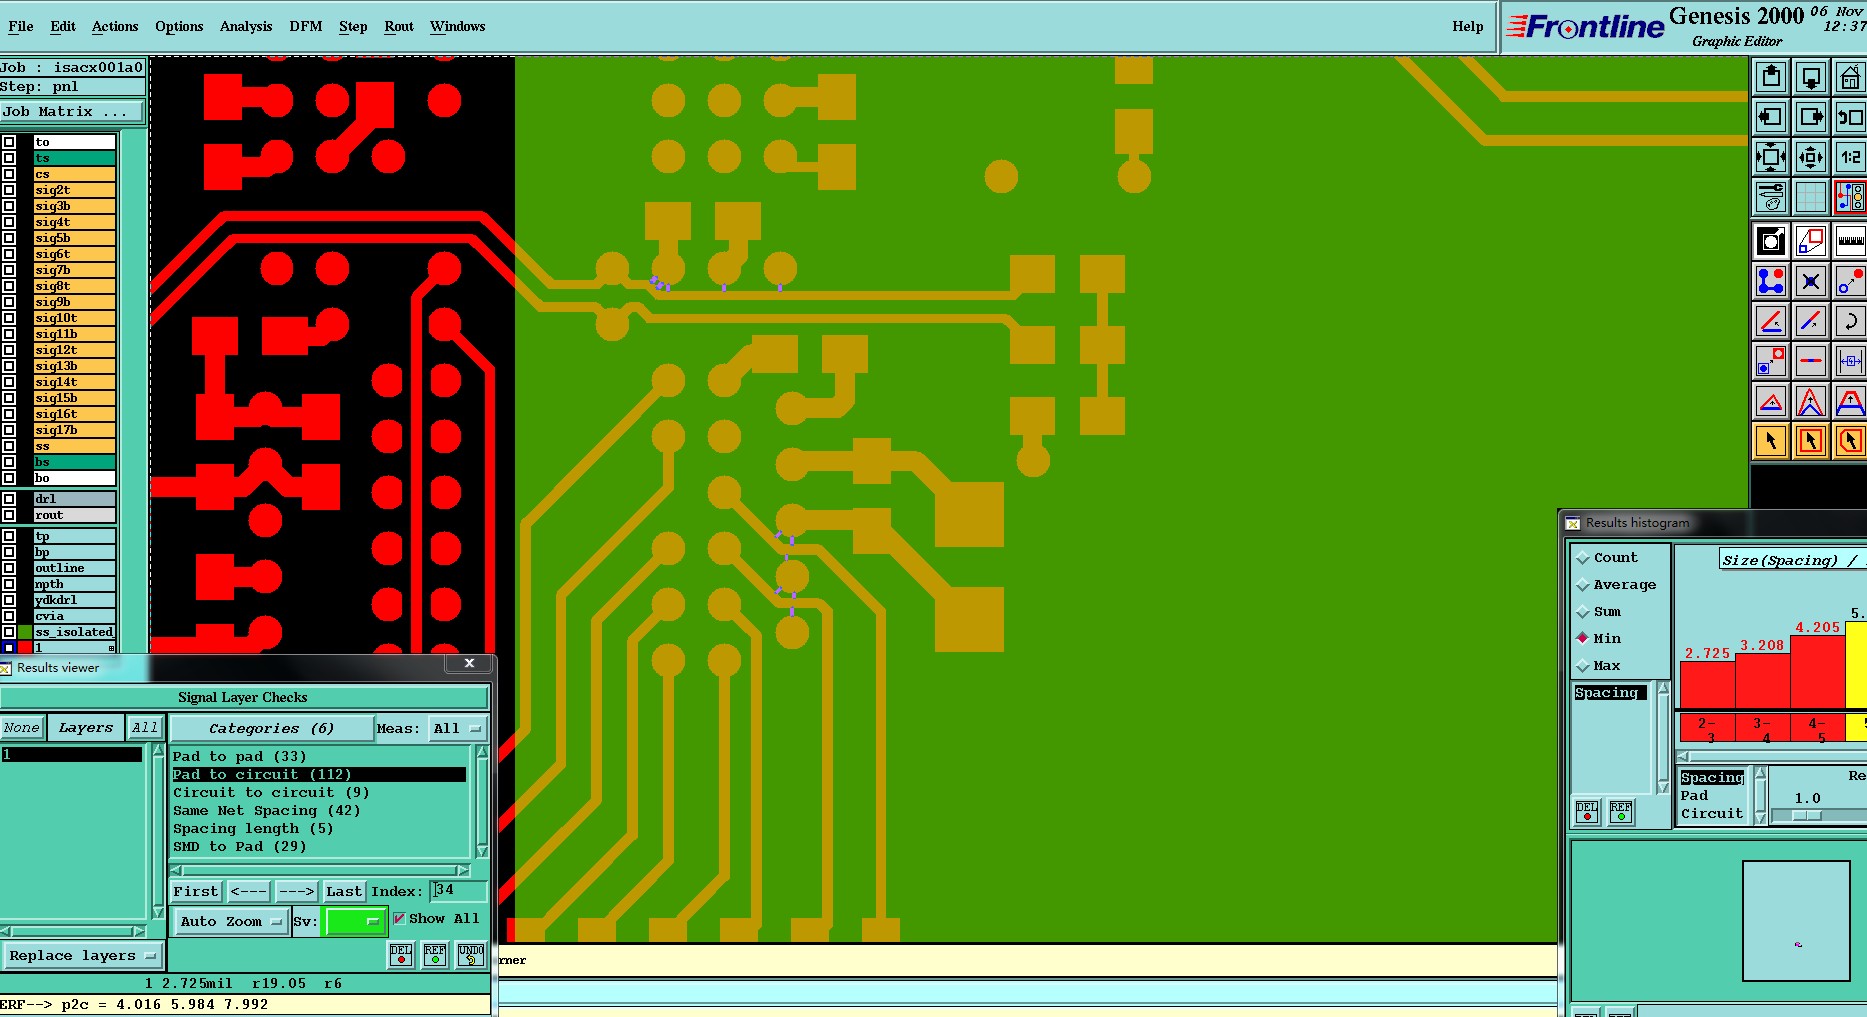Image resolution: width=1867 pixels, height=1017 pixels.
Task: Select the polygon area selection tool
Action: tap(1850, 441)
